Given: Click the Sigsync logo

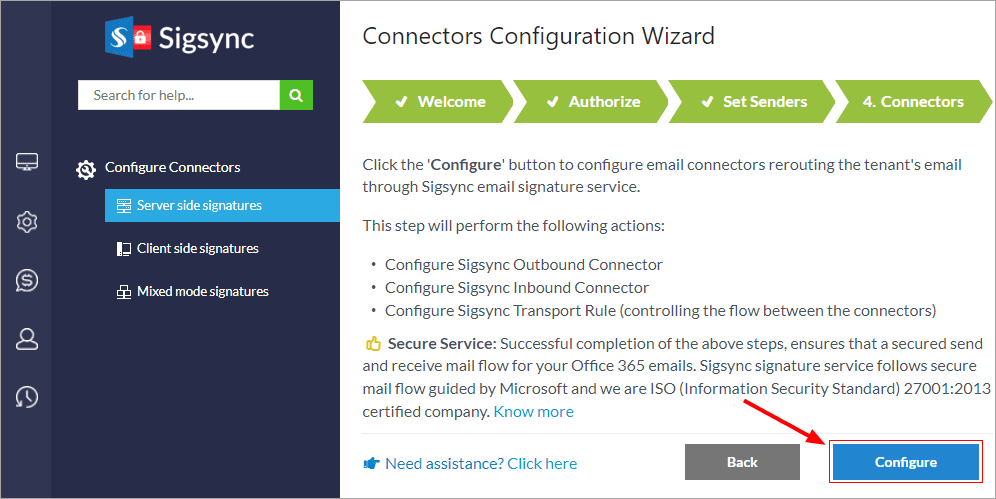Looking at the screenshot, I should [x=180, y=39].
